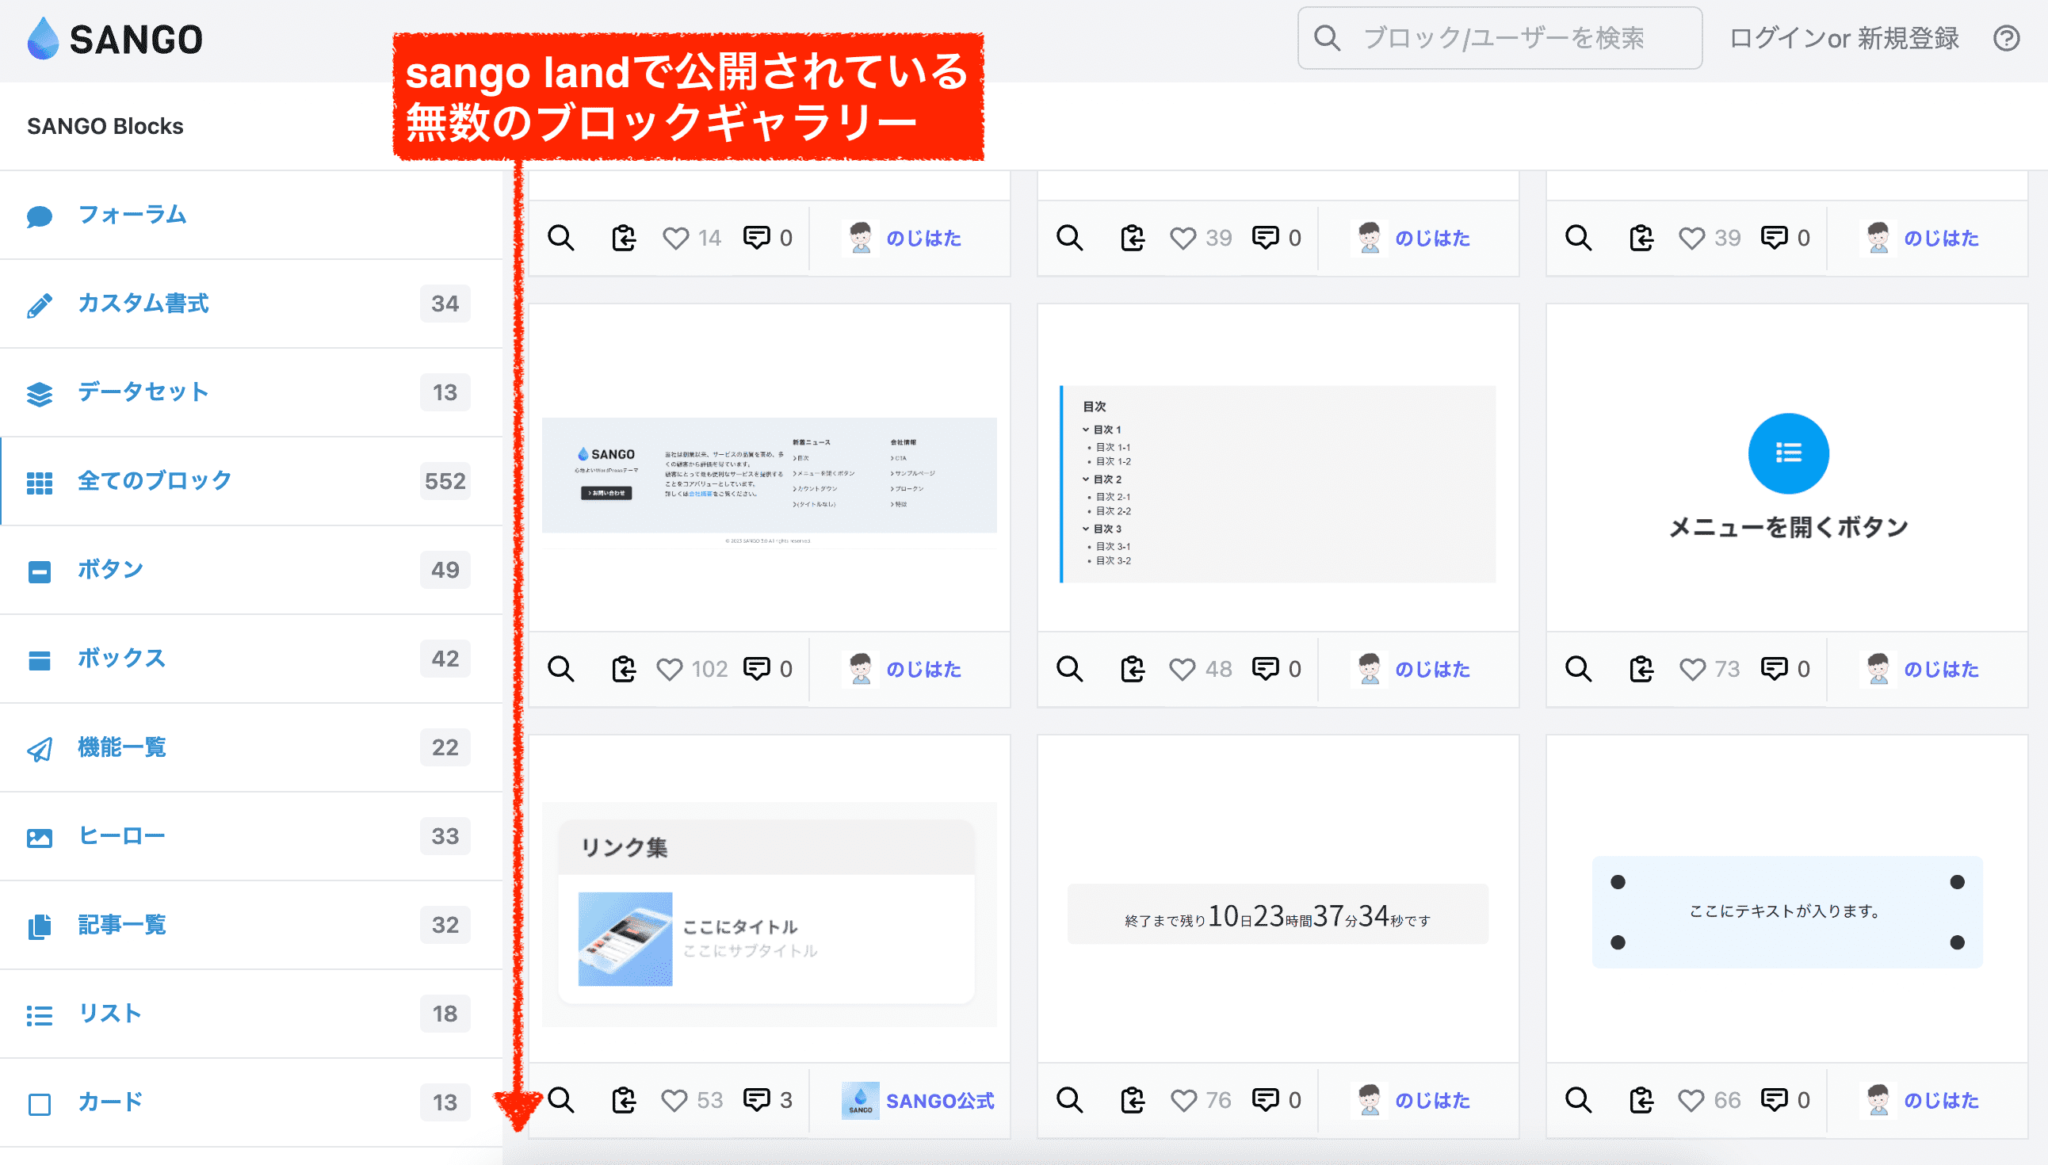Open ログインor新規登録

1843,38
